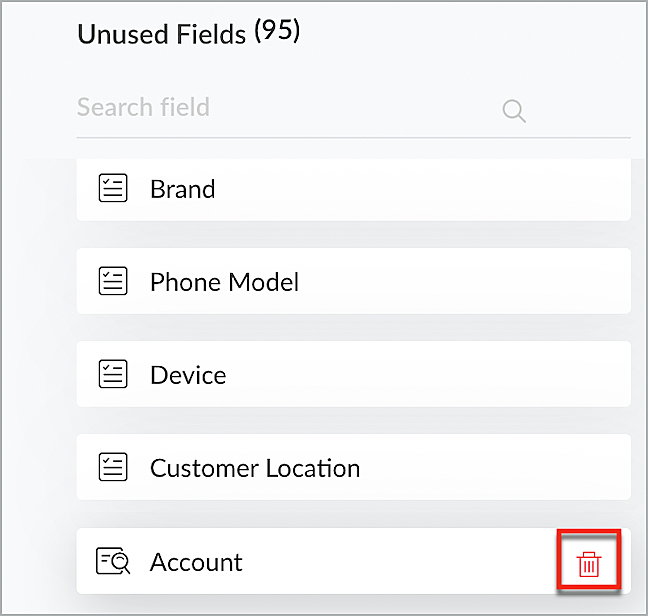
Task: Select the Phone Model text label
Action: (x=224, y=282)
